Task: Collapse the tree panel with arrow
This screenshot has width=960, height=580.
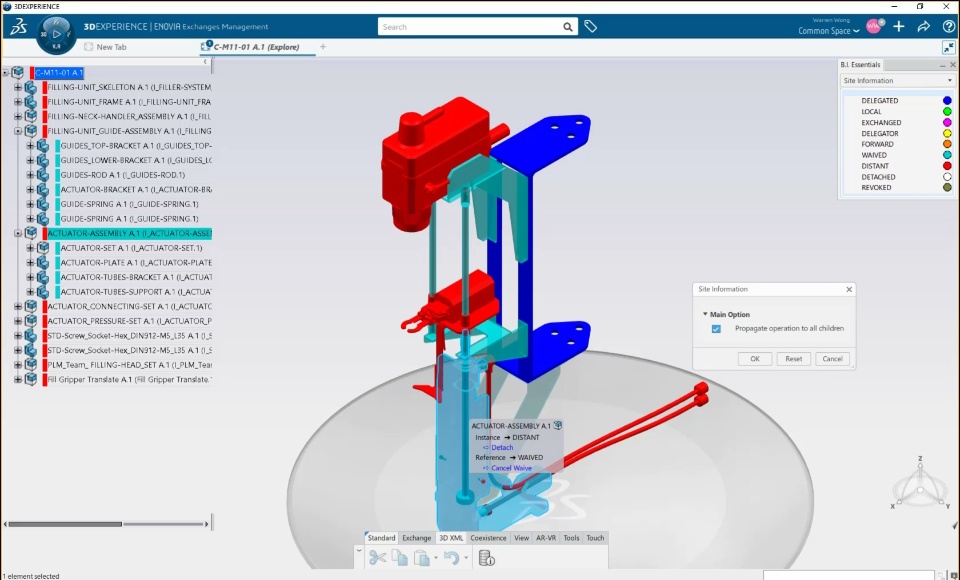Action: (205, 61)
